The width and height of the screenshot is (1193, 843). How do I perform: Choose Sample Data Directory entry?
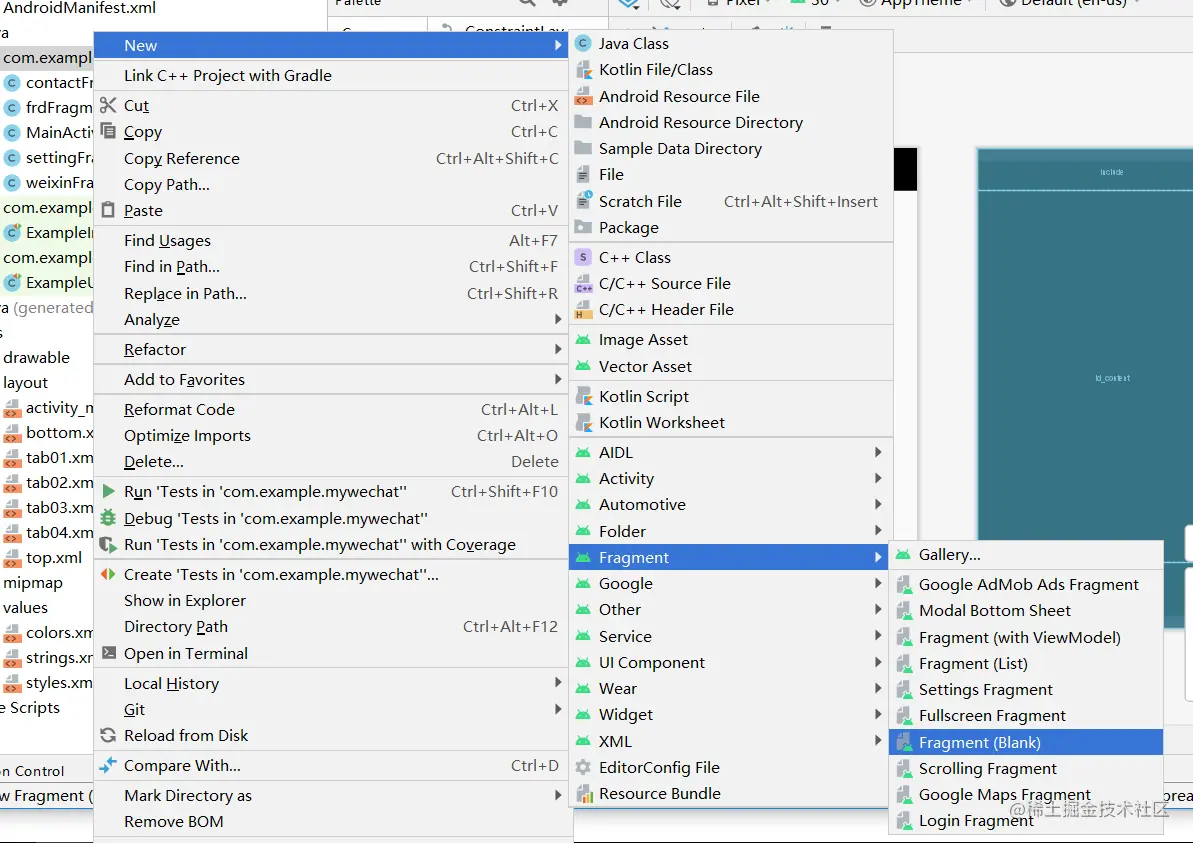(730, 148)
